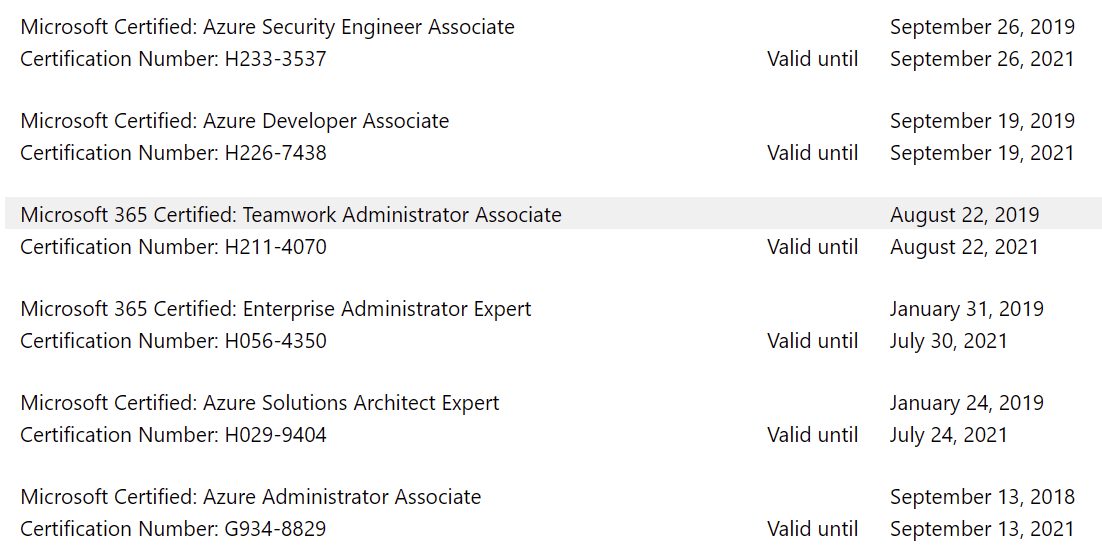Open Azure Solutions Architect Expert certification
1102x558 pixels.
[x=259, y=403]
